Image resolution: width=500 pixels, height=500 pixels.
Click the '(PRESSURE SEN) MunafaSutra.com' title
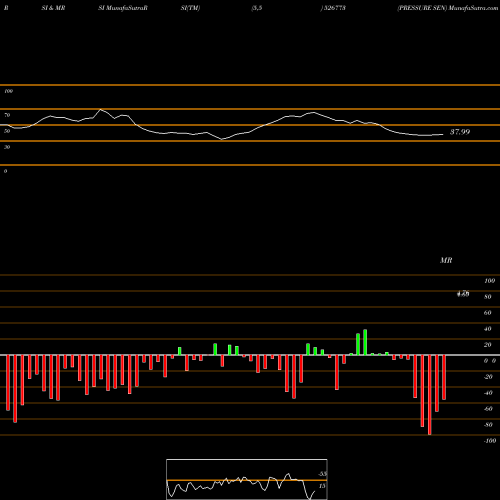click(448, 8)
